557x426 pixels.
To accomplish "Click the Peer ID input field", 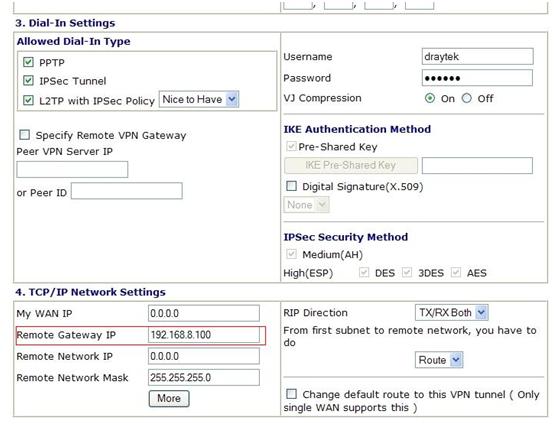I will [127, 191].
